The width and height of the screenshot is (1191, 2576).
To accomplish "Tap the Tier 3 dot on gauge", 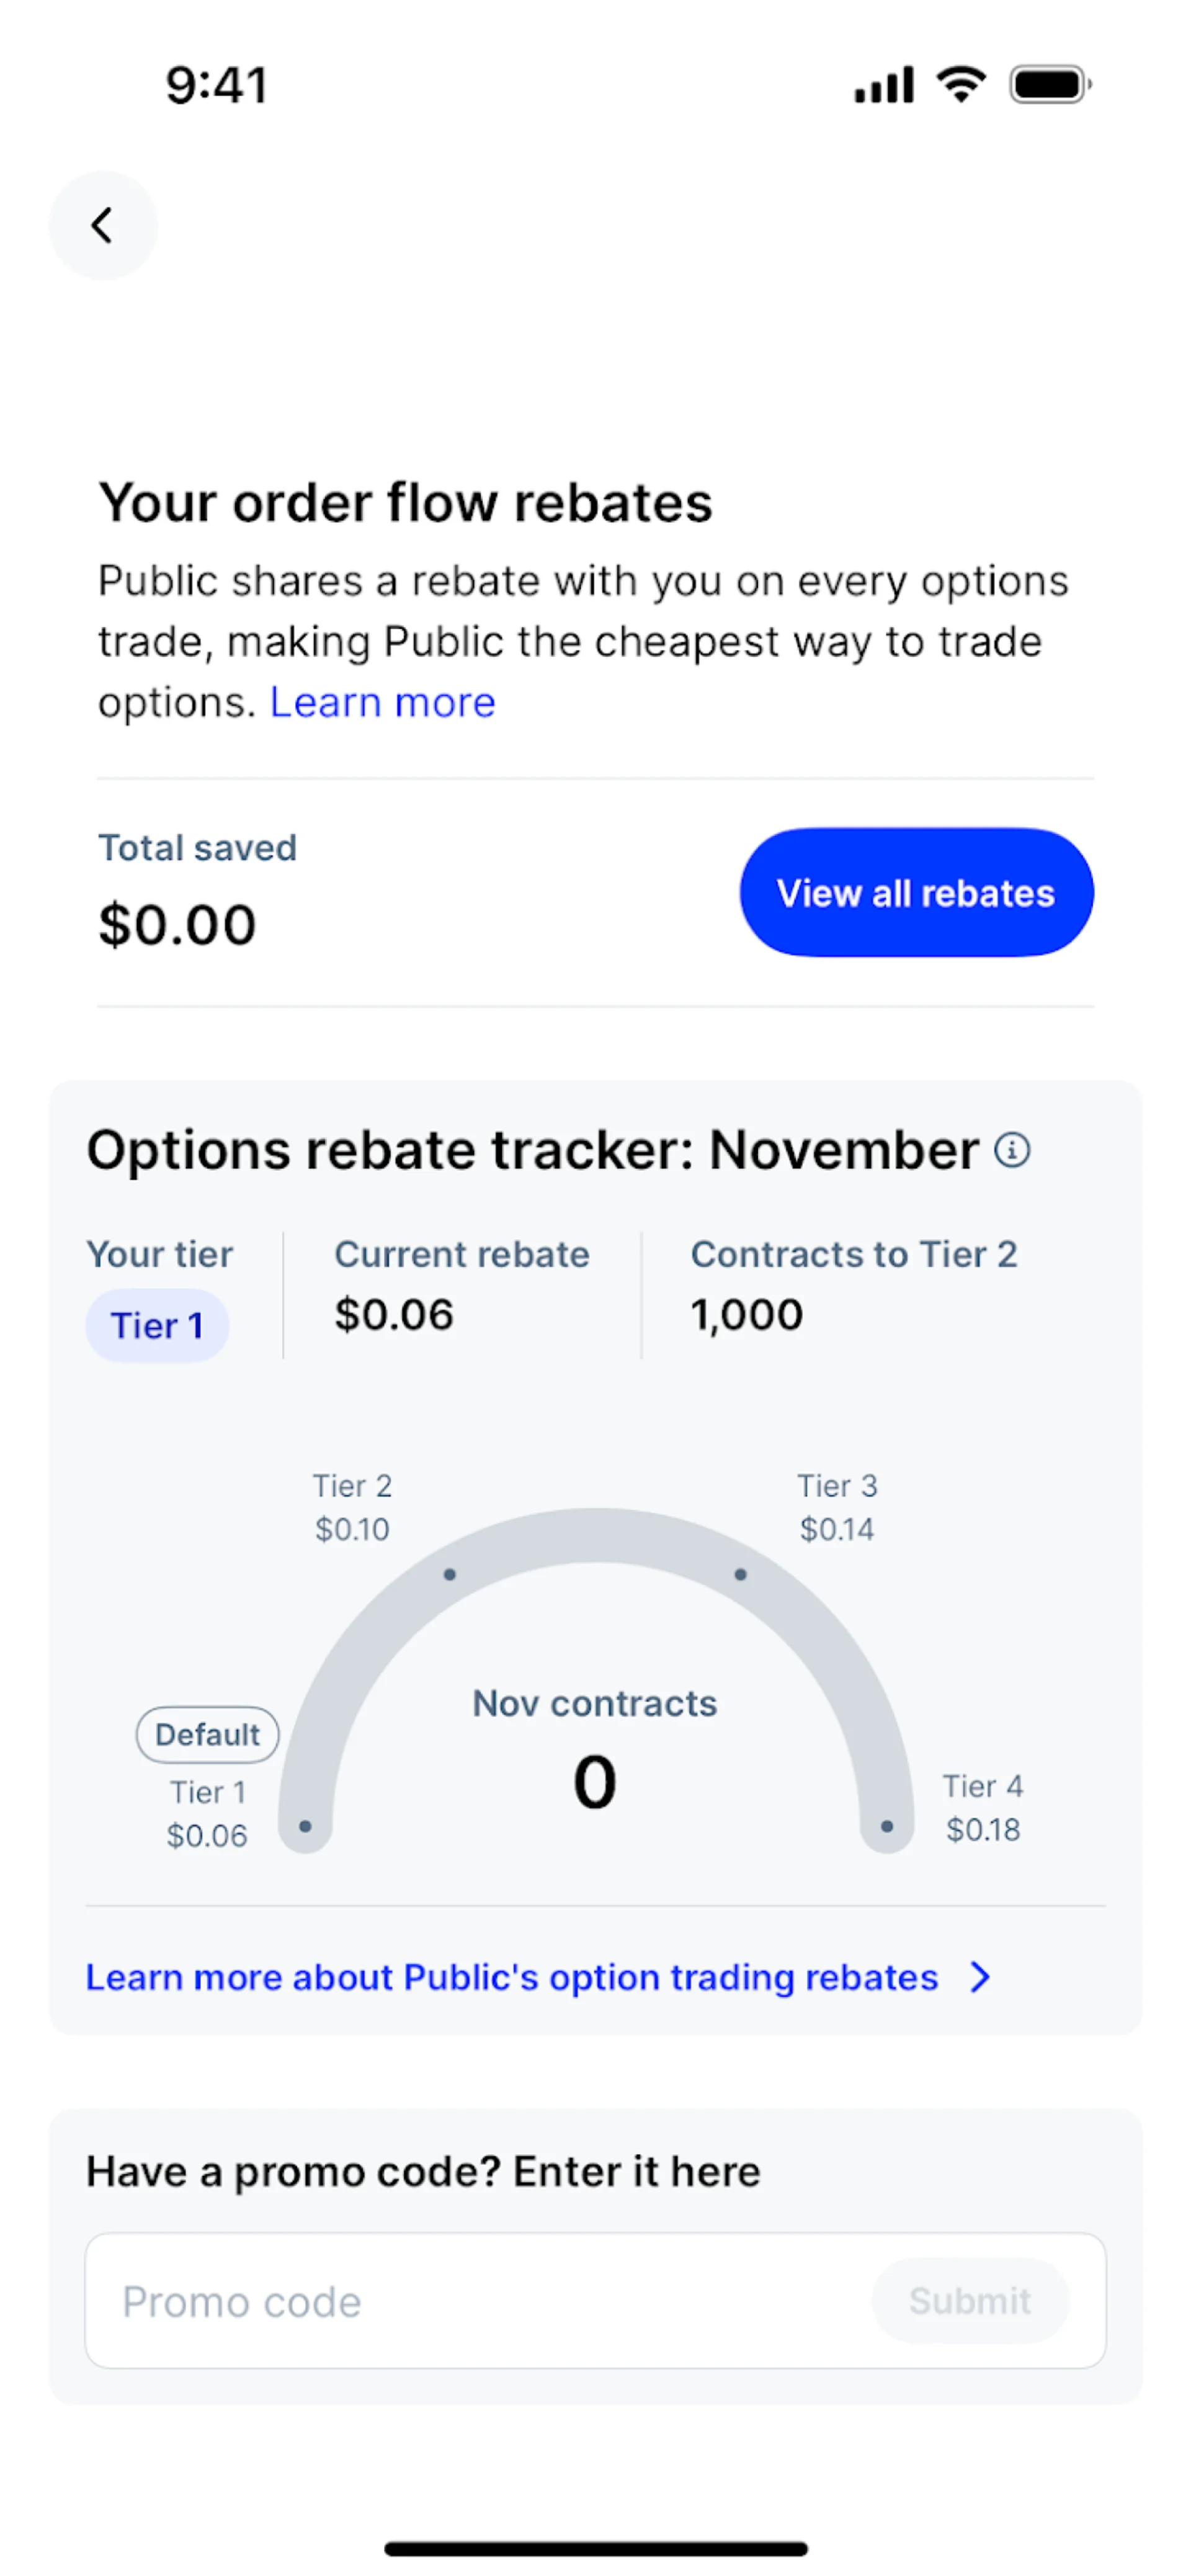I will (740, 1574).
